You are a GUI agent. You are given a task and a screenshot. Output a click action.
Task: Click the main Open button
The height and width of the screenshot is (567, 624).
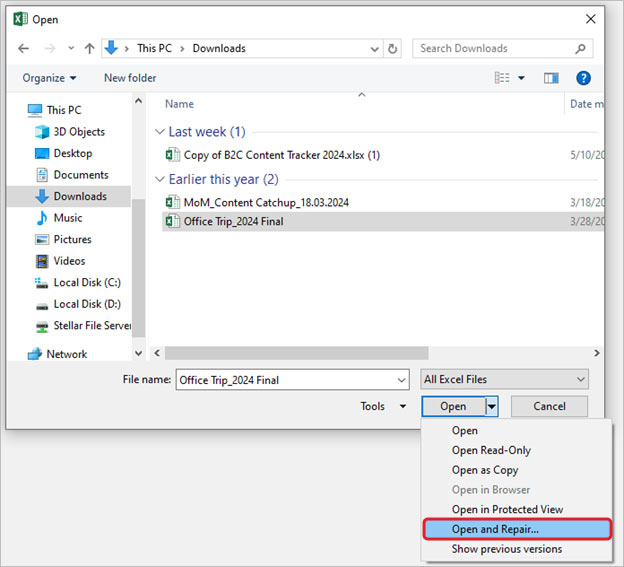453,406
